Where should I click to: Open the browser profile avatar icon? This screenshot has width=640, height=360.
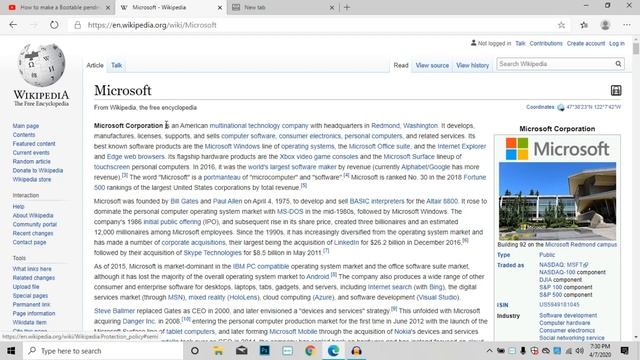click(605, 25)
